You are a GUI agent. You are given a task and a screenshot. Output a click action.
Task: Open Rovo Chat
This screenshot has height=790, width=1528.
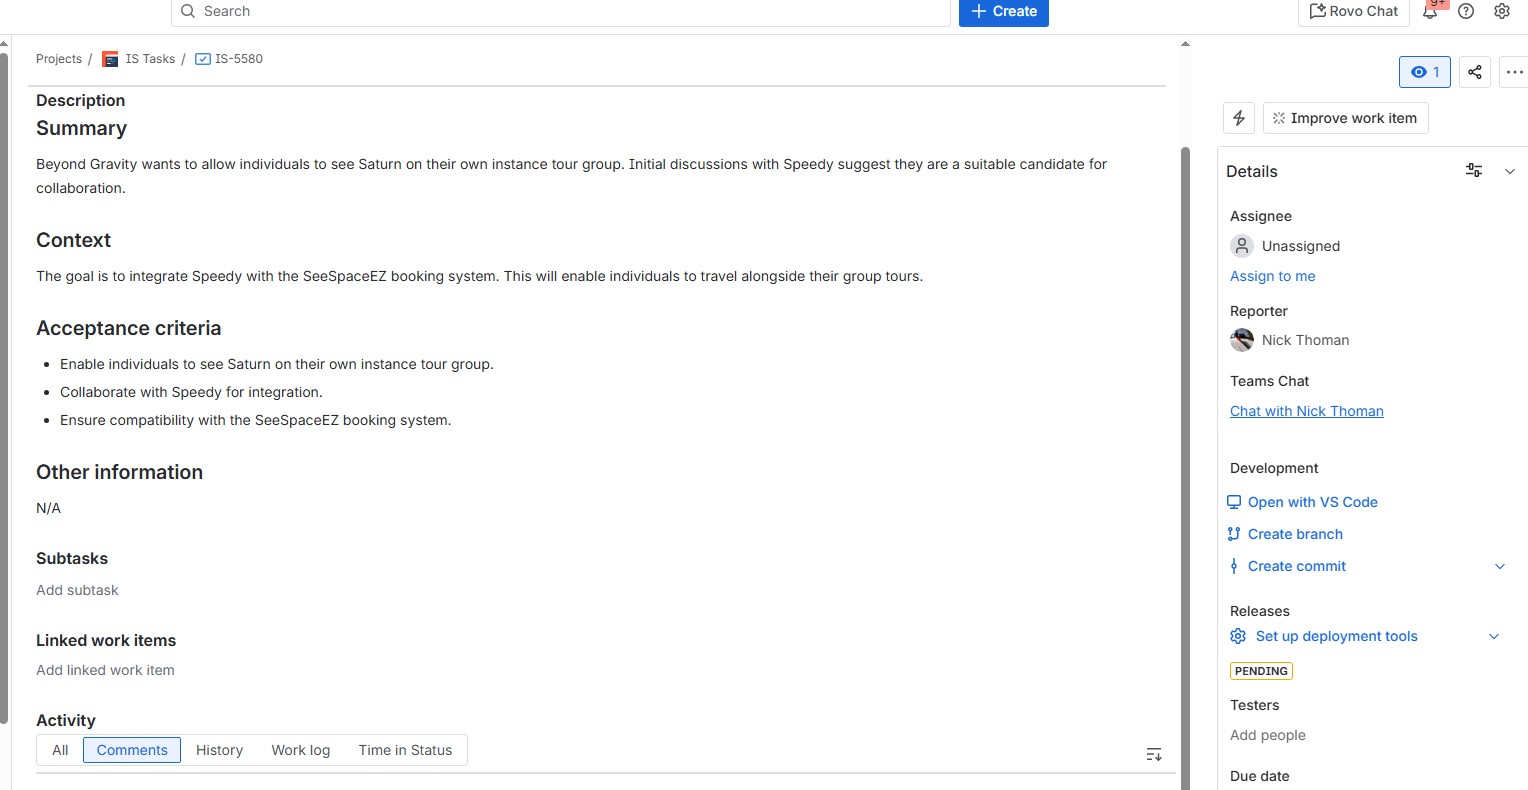point(1353,11)
